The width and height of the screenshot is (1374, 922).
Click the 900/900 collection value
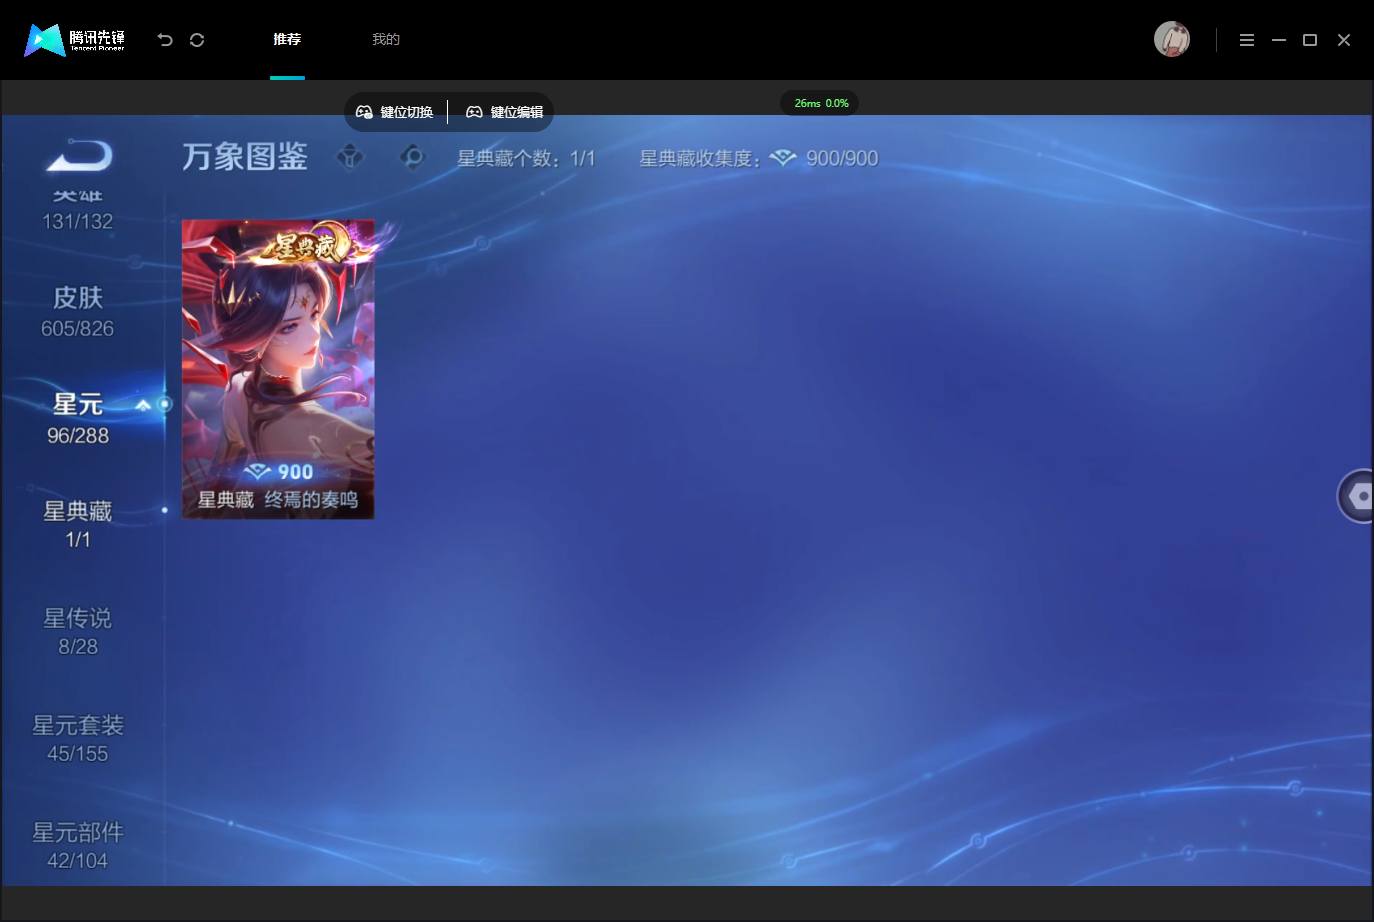click(x=842, y=158)
